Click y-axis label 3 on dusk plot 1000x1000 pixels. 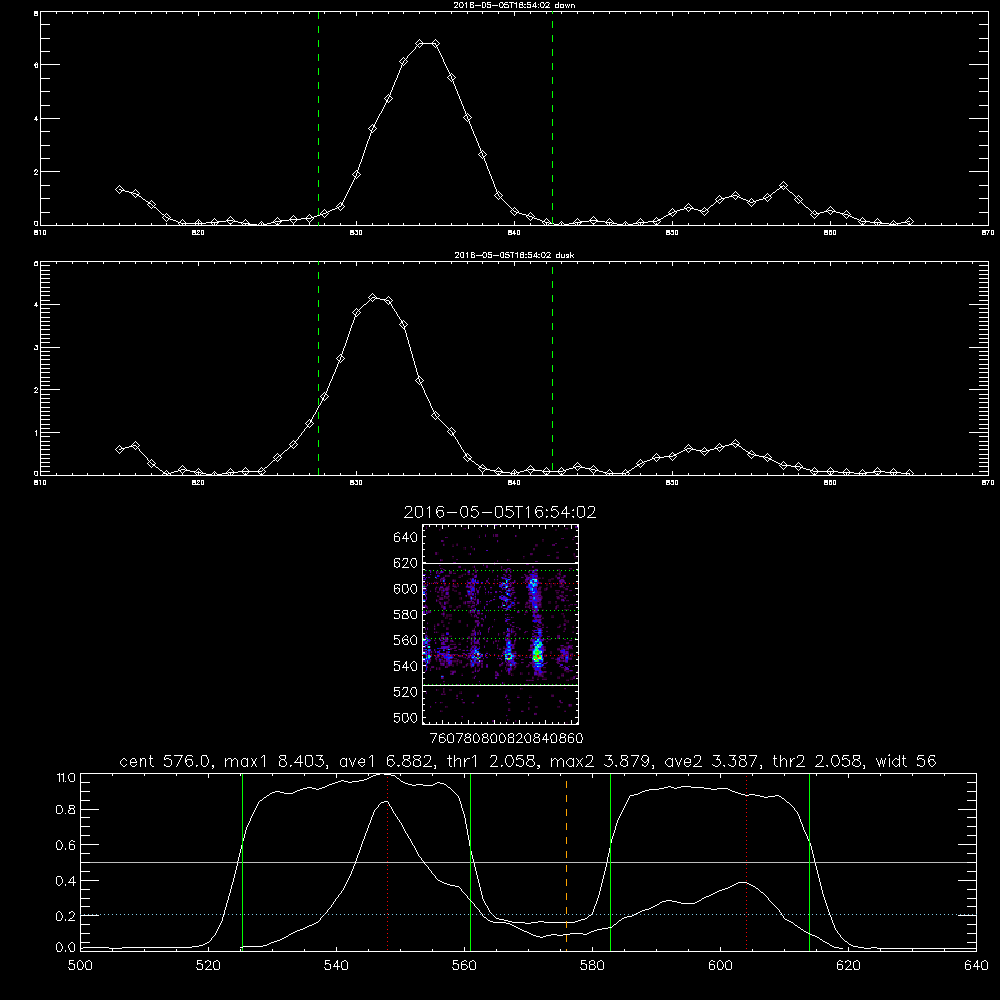36,348
